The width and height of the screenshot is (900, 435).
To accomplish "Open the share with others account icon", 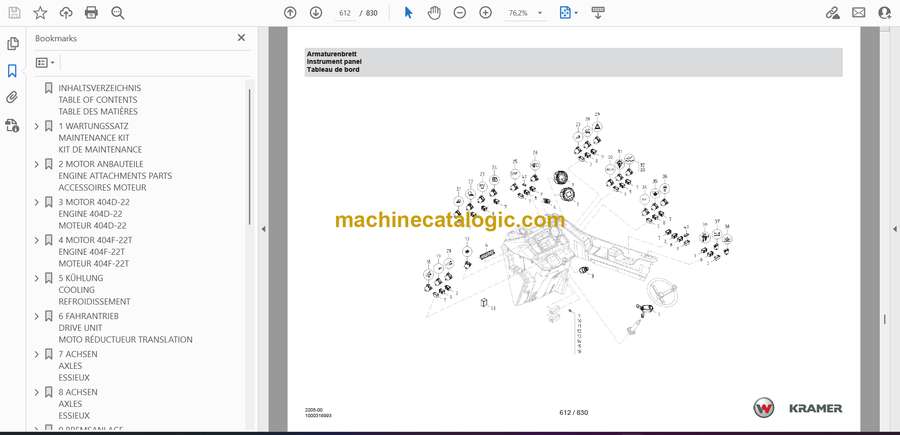I will click(x=885, y=13).
